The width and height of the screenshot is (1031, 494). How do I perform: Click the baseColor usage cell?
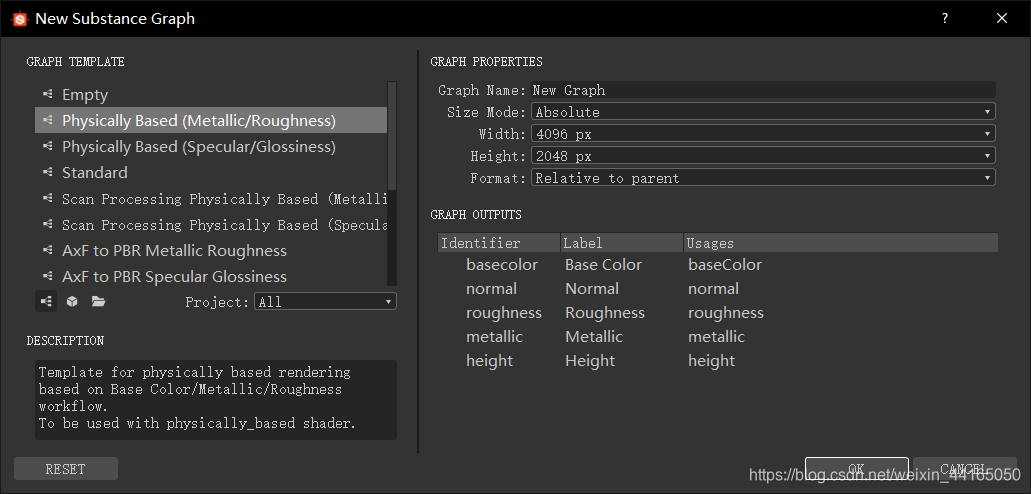pos(725,264)
